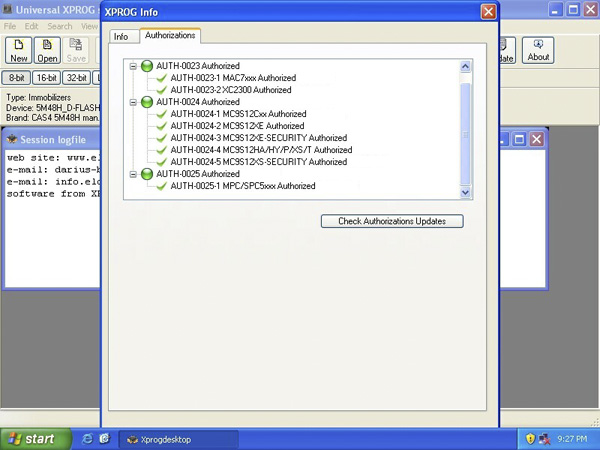Open the Edit menu
The height and width of the screenshot is (450, 600).
(32, 26)
